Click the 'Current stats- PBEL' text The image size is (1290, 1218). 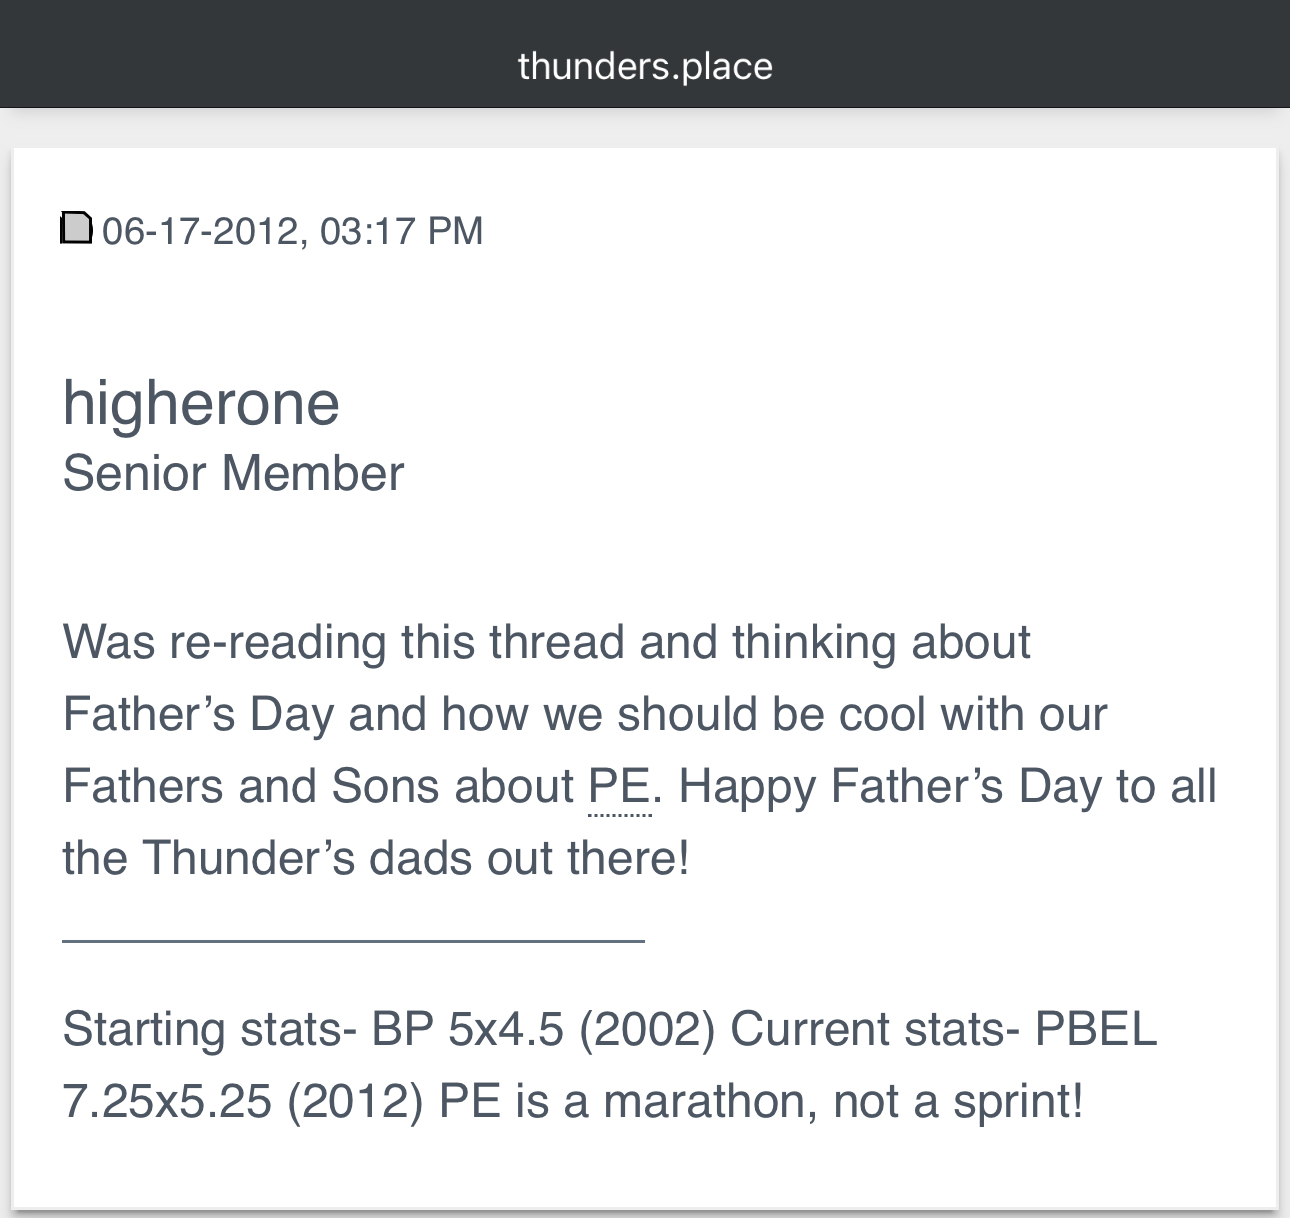point(943,1029)
